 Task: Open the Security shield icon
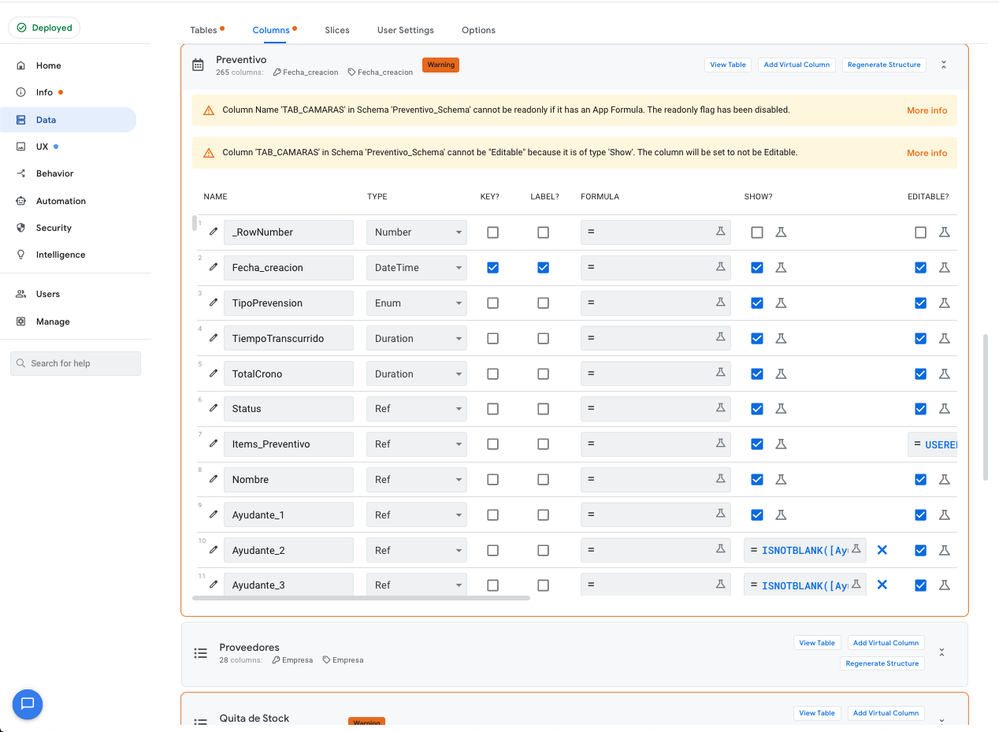[21, 227]
